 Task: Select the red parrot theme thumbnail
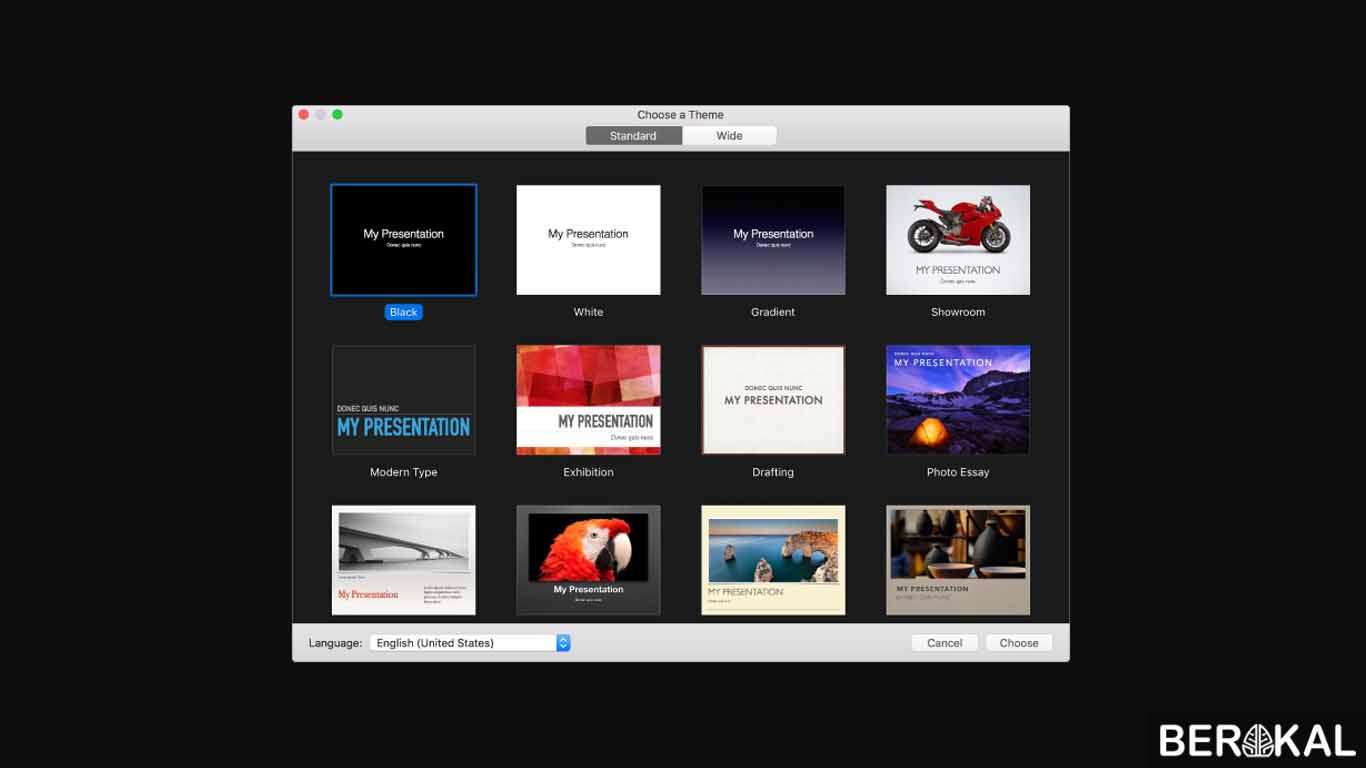588,560
